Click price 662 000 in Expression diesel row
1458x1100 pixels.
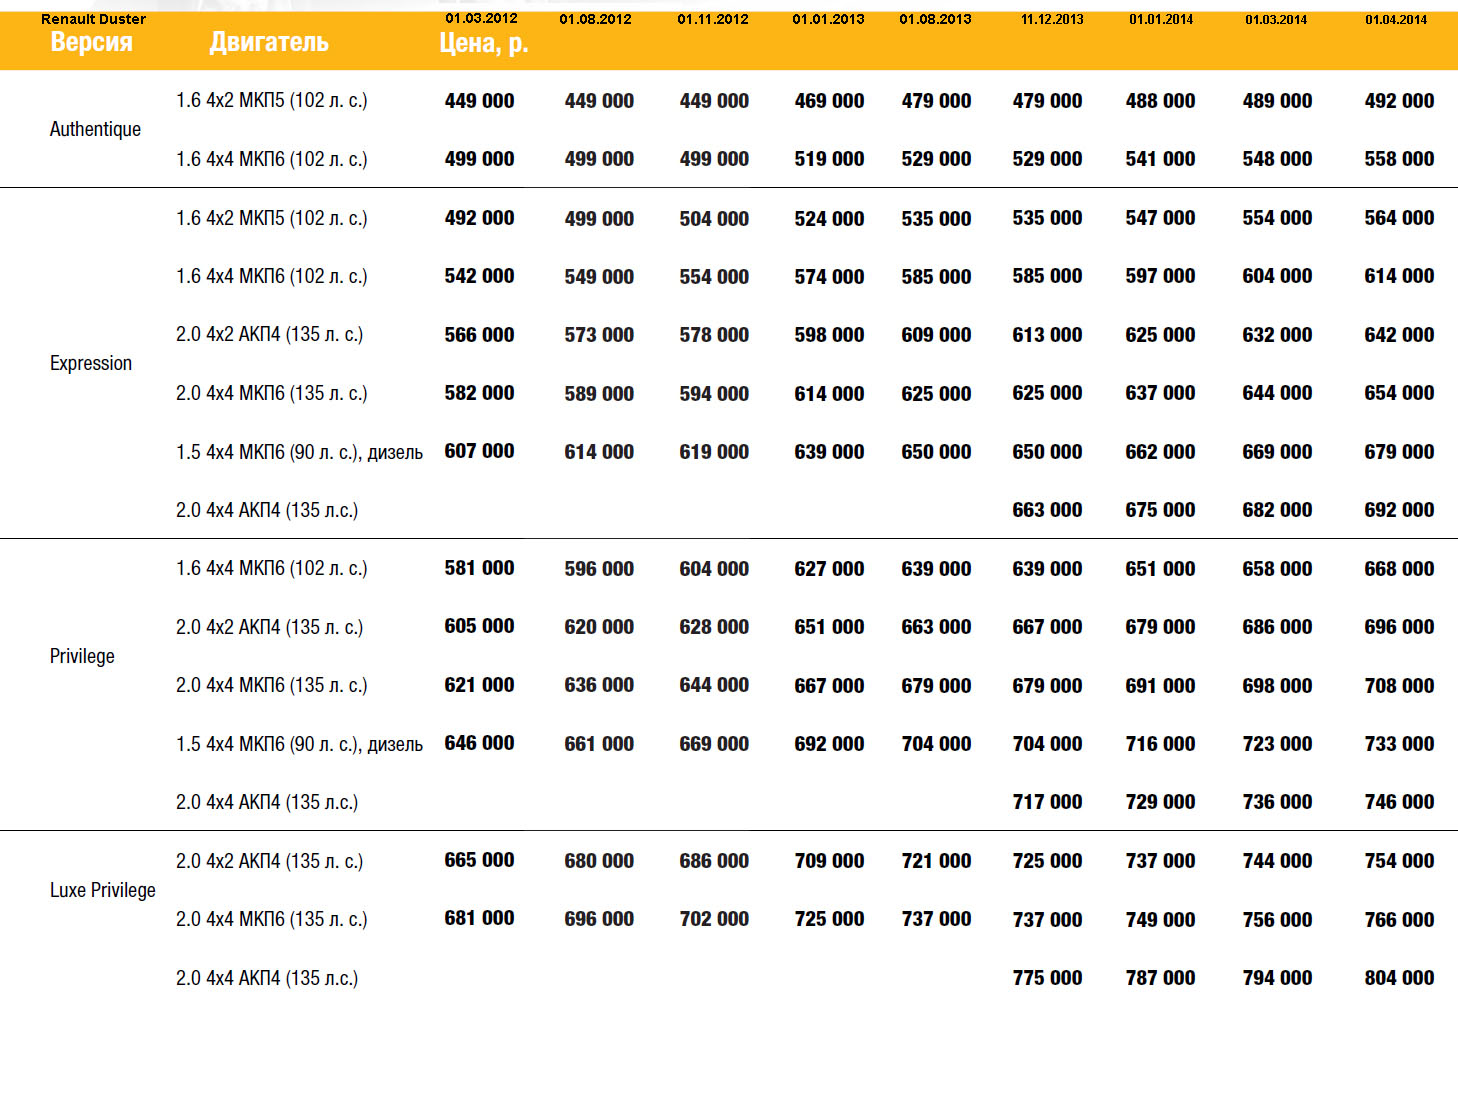click(1160, 452)
